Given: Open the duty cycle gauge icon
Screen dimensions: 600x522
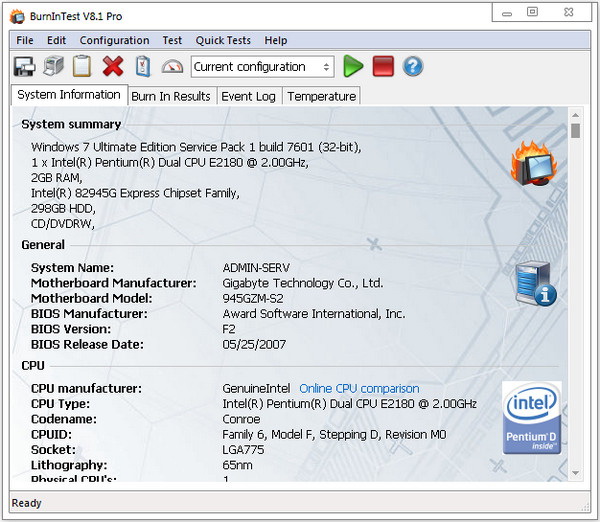Looking at the screenshot, I should point(172,67).
